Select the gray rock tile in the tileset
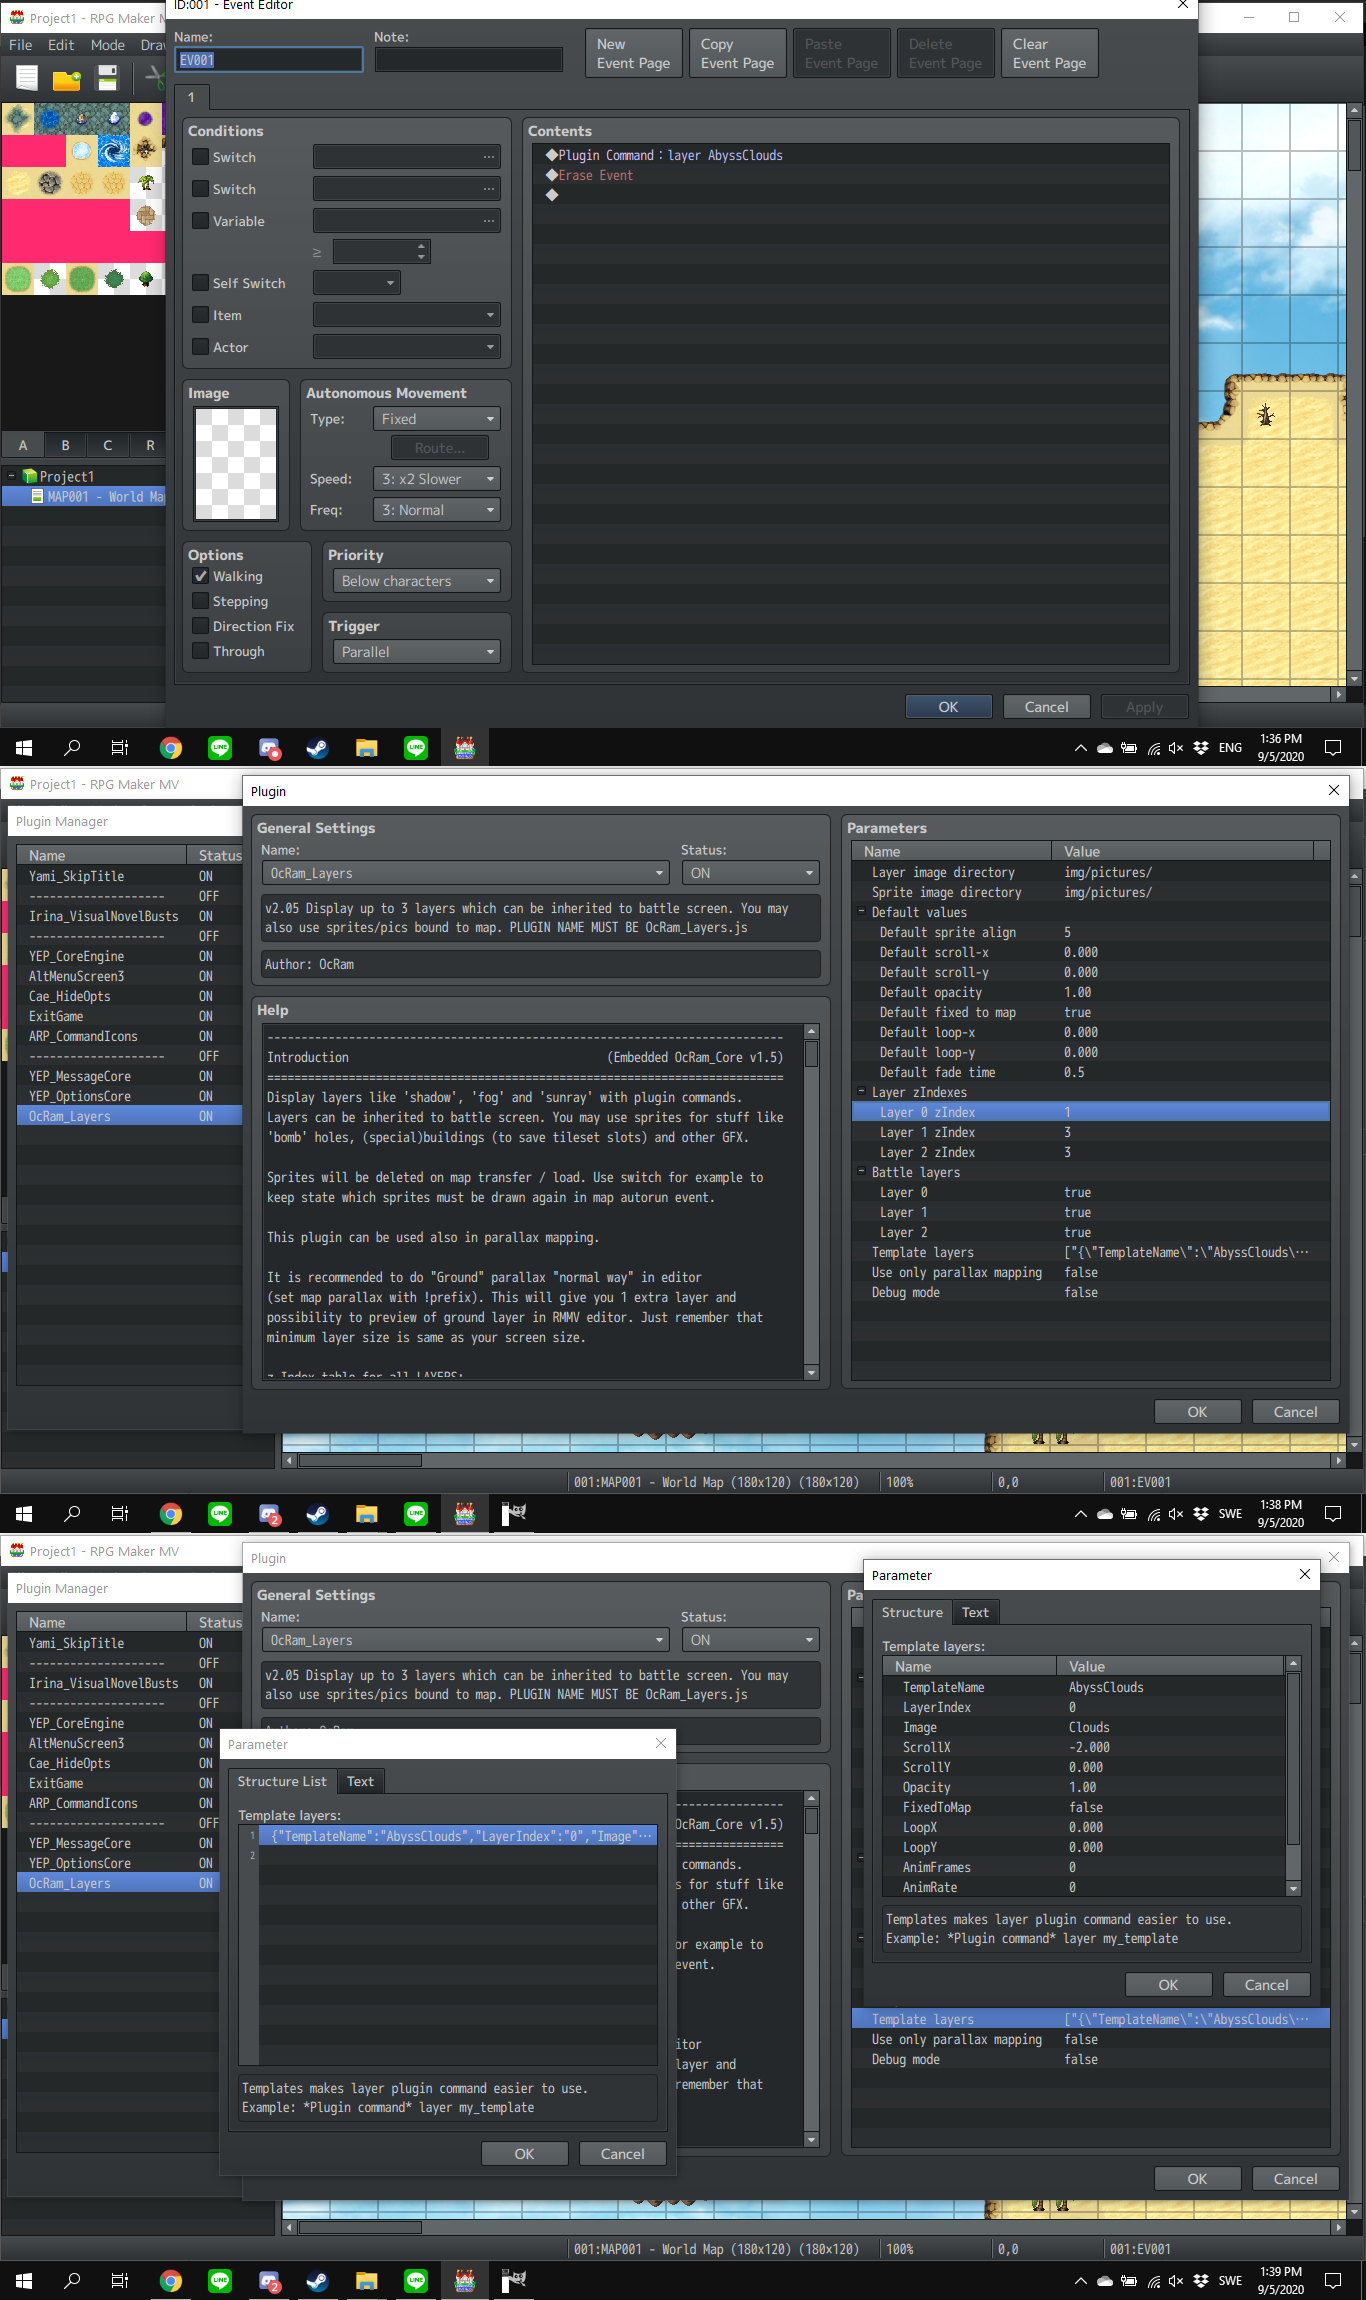 50,183
